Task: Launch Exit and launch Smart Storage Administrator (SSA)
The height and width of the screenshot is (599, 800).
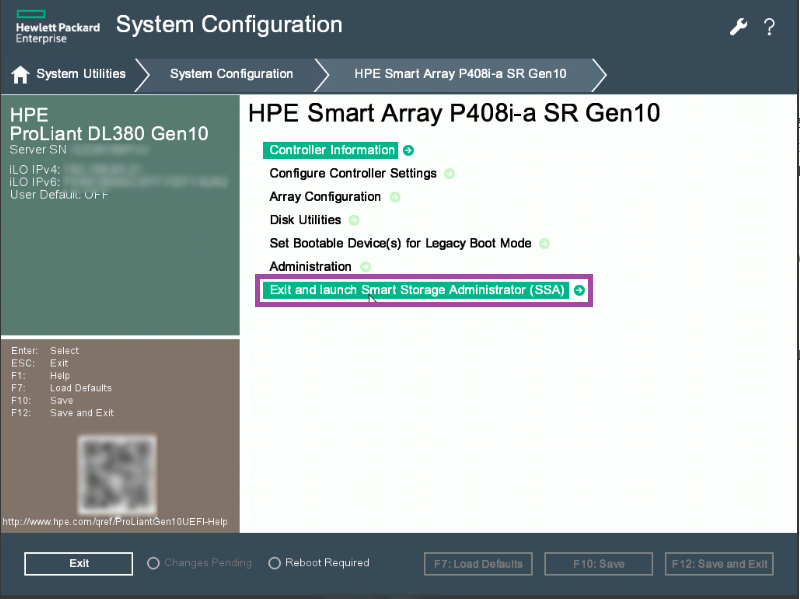Action: coord(416,290)
